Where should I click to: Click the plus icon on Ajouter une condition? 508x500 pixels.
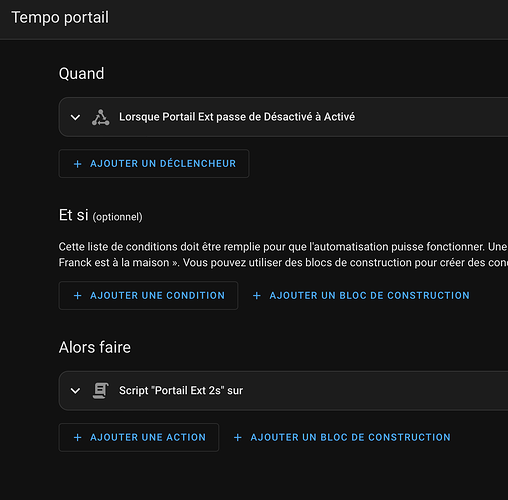(78, 296)
